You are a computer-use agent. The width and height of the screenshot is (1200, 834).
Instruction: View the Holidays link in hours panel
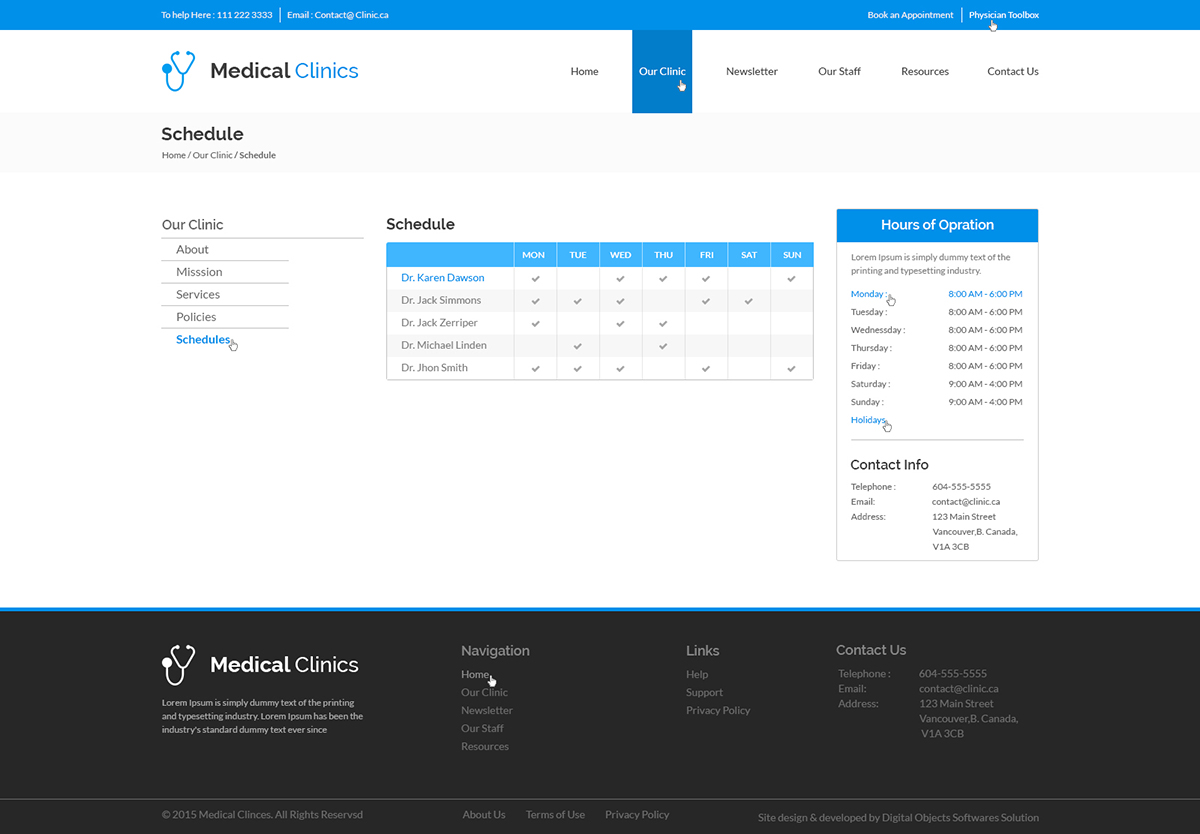tap(868, 420)
